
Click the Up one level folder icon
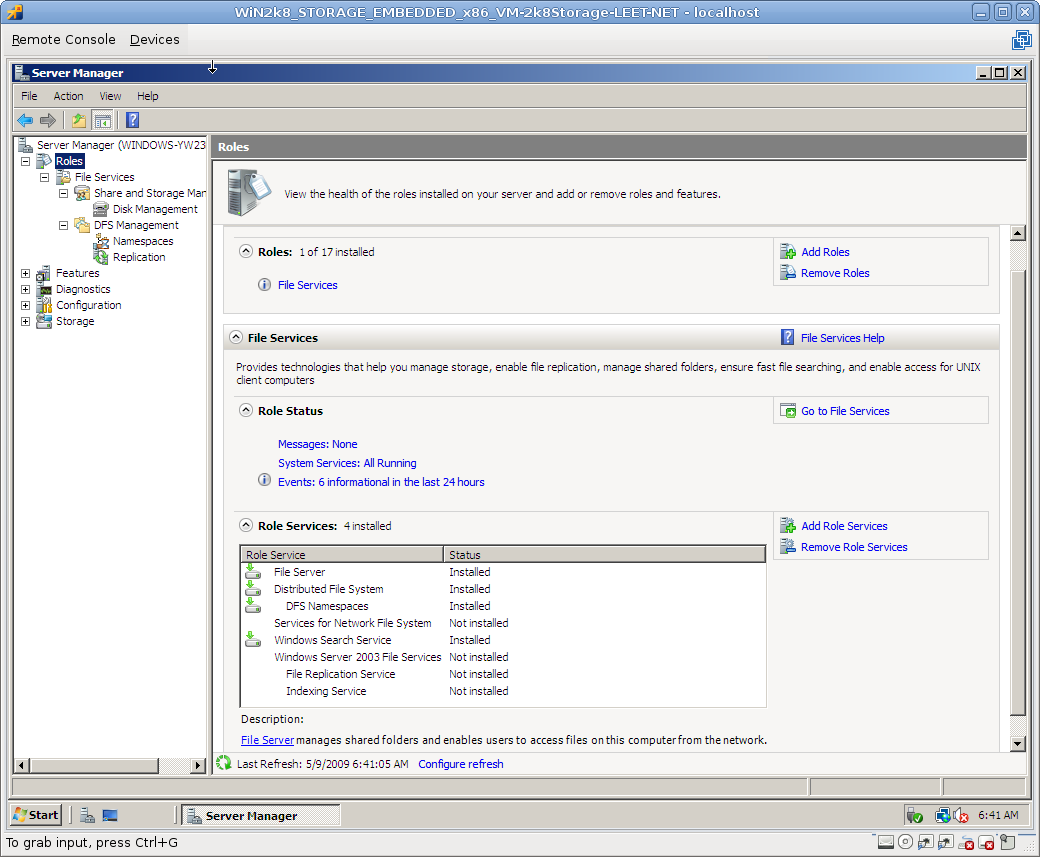pos(78,121)
